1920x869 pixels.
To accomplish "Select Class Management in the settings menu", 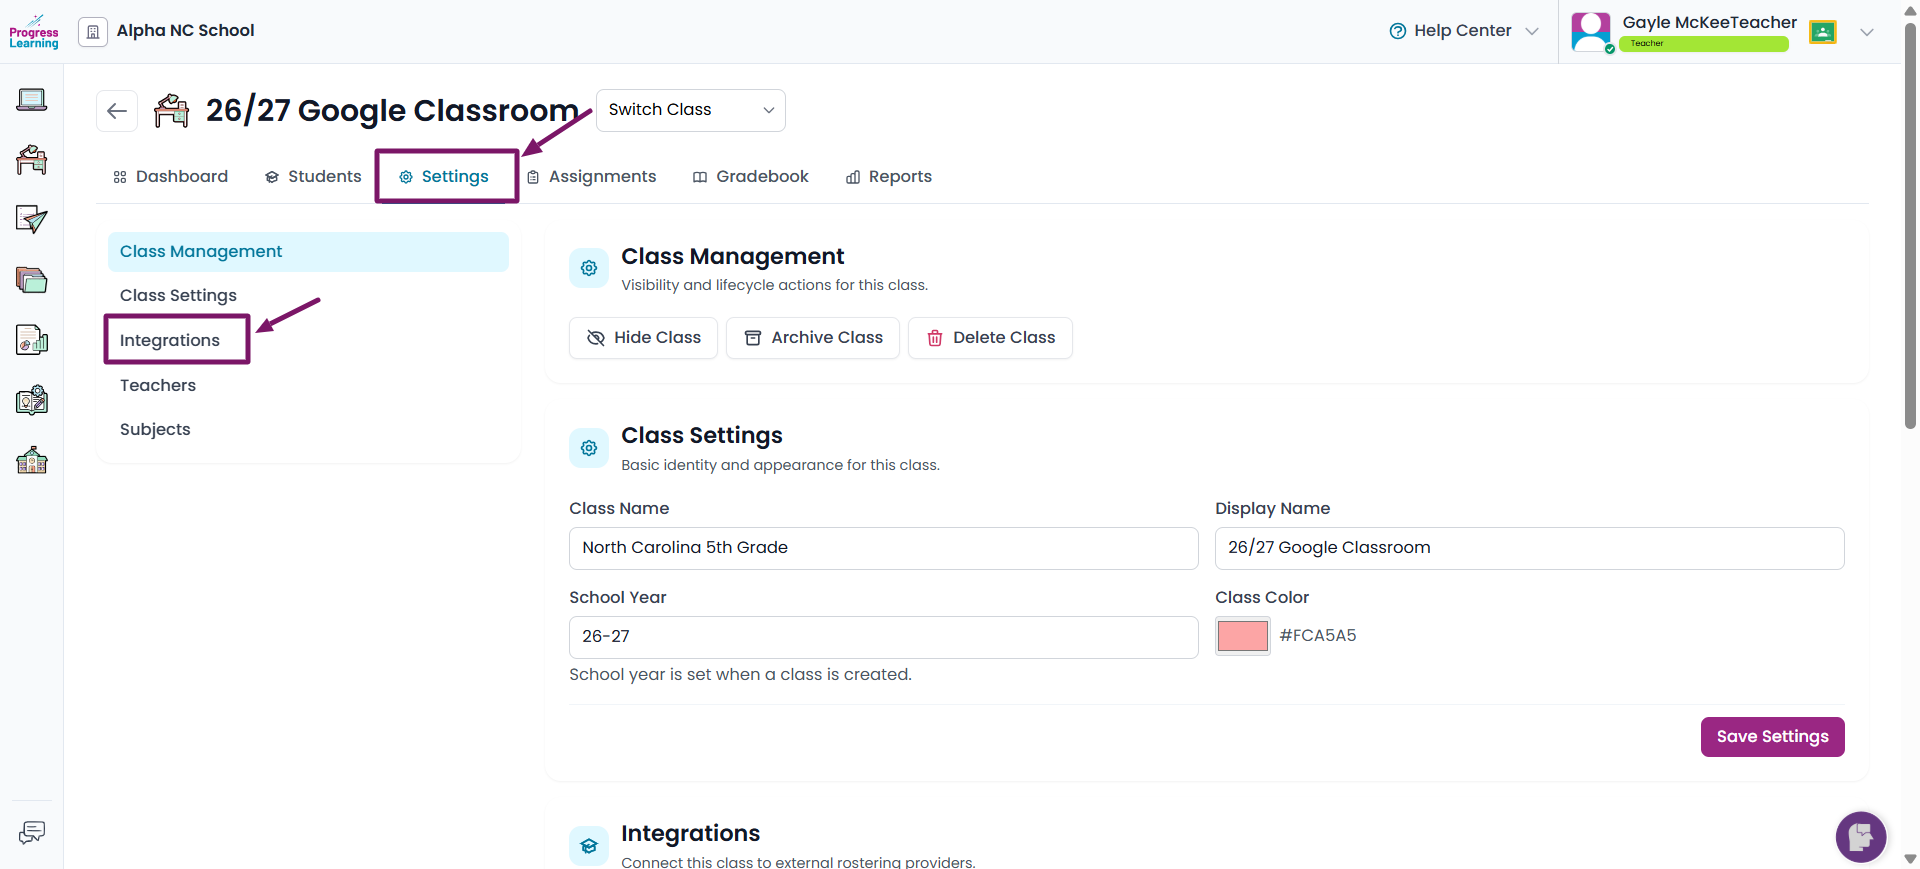I will [308, 252].
